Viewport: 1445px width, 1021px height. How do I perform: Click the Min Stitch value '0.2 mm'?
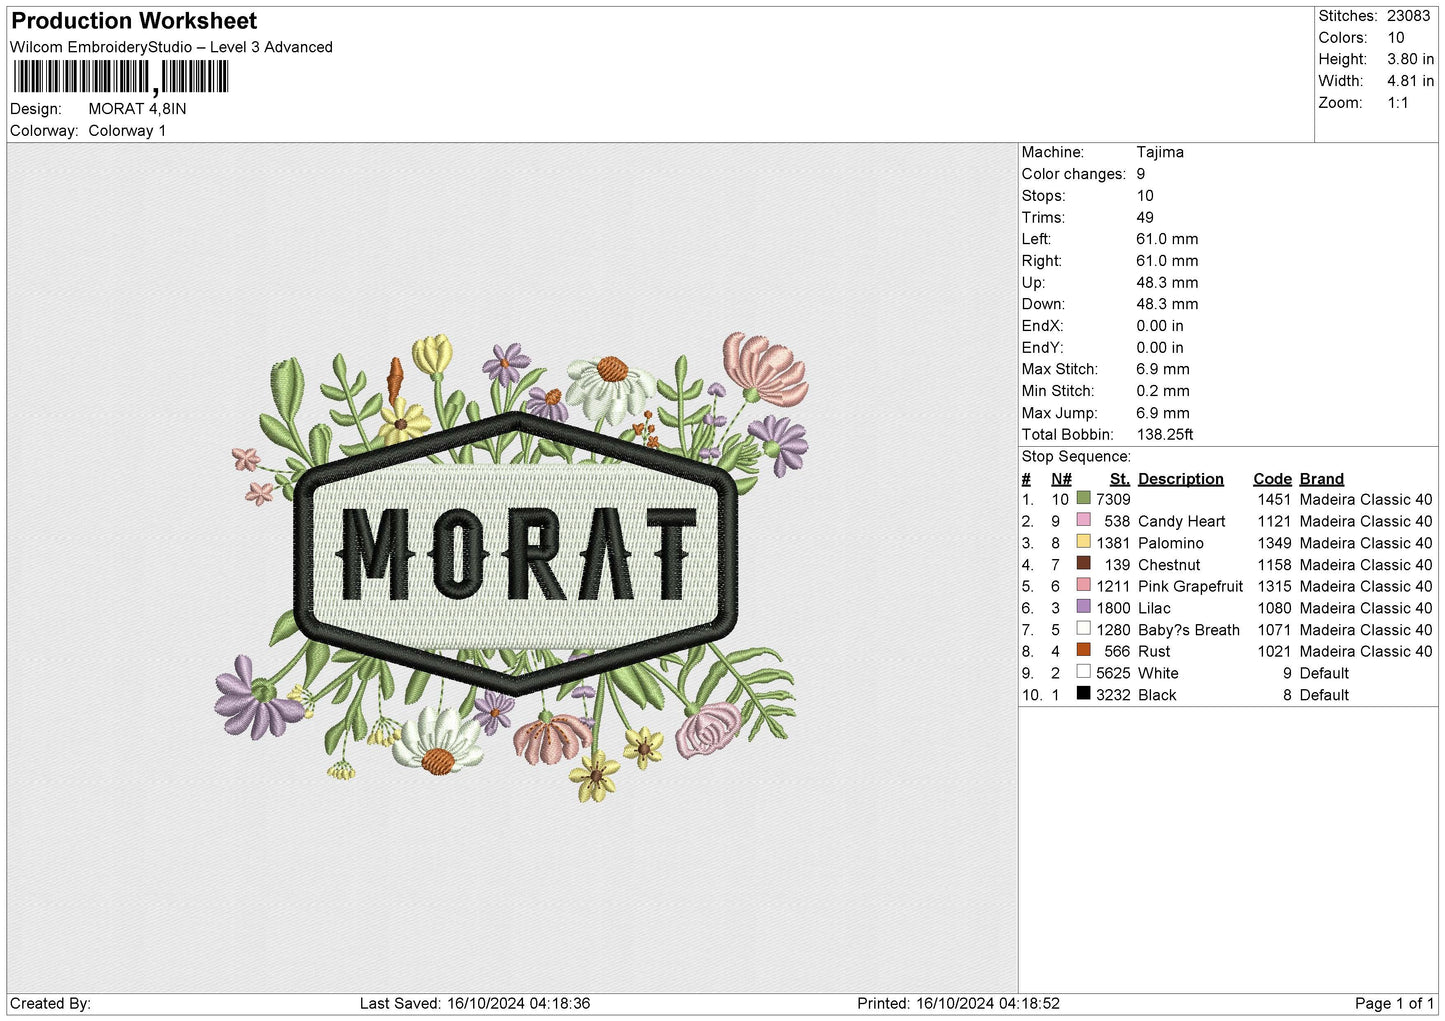[x=1163, y=391]
